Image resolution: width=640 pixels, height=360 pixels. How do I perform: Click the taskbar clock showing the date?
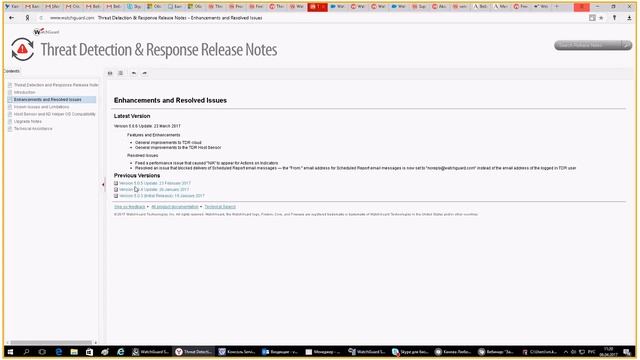tap(608, 351)
